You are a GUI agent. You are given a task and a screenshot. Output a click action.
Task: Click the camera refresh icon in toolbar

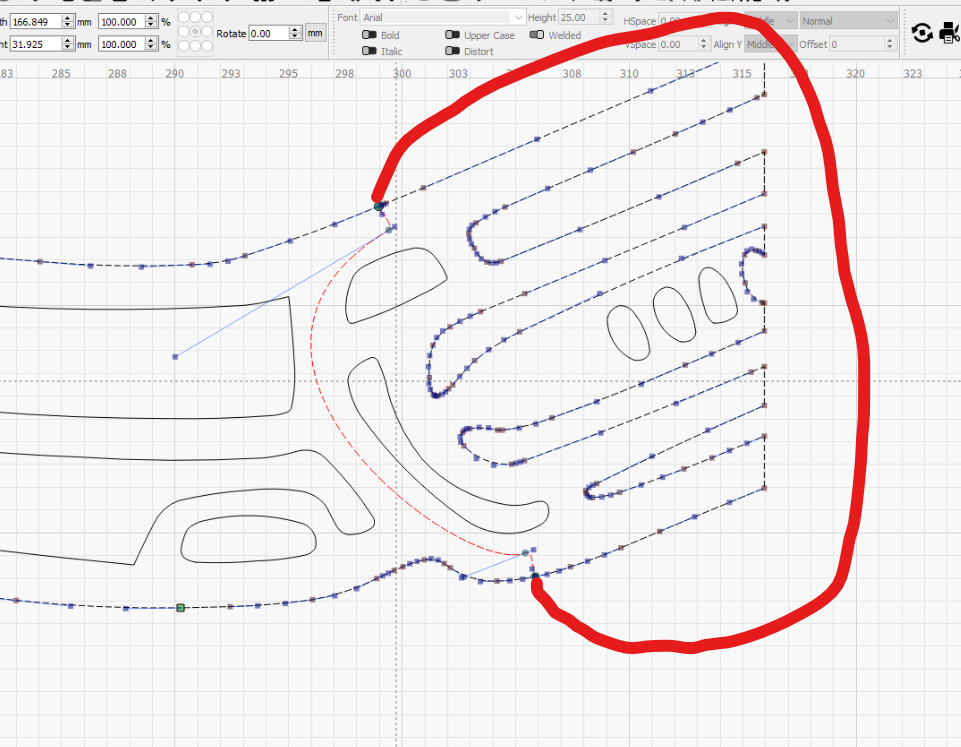tap(922, 32)
